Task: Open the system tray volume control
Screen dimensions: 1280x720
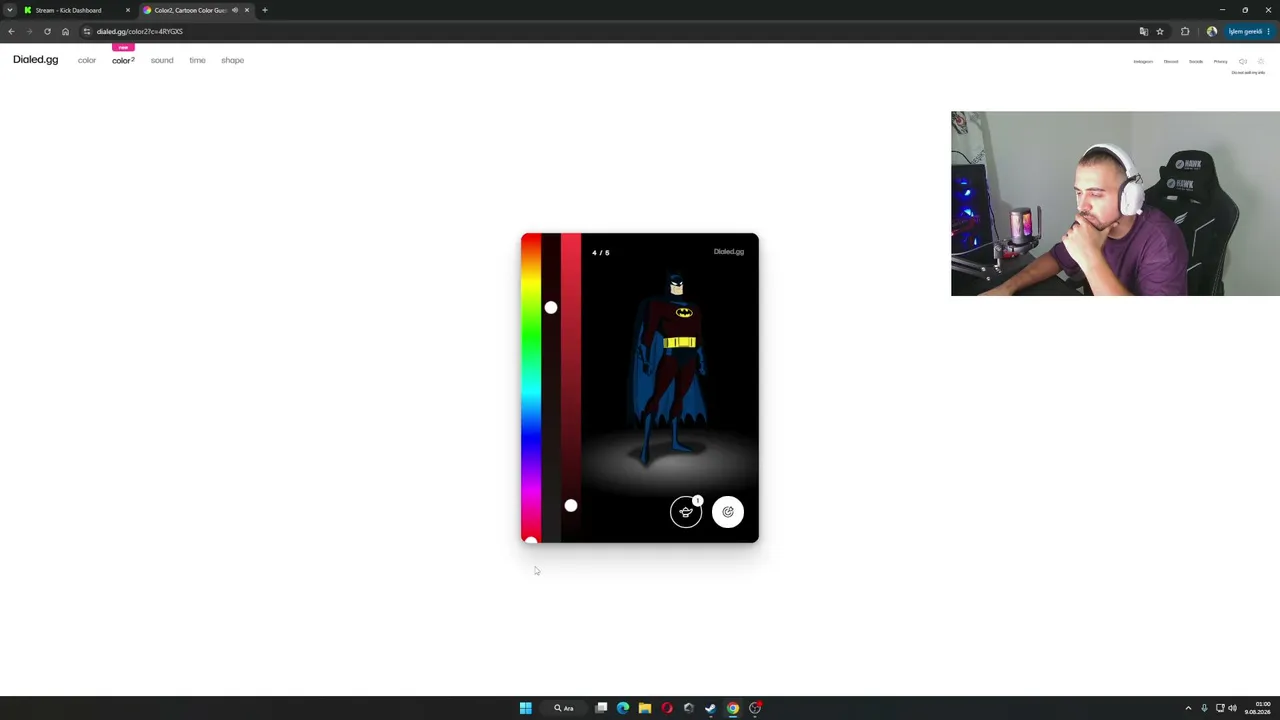Action: (1232, 708)
